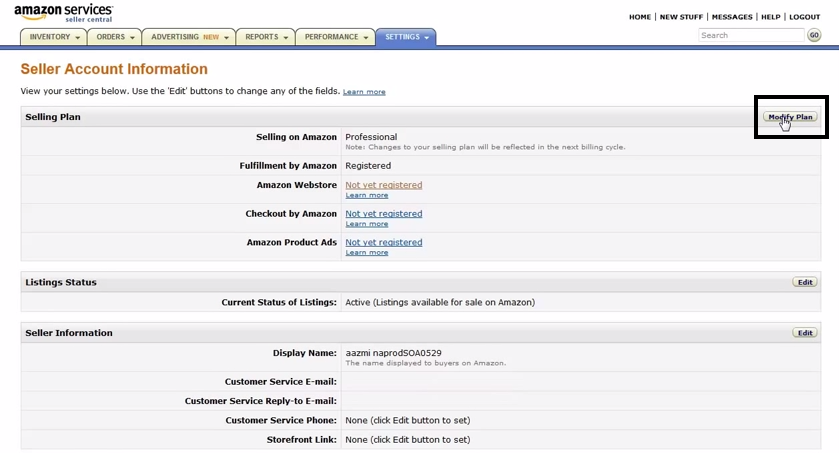Click display name aazmi naprodSOA0529
This screenshot has height=453, width=839.
click(x=393, y=353)
